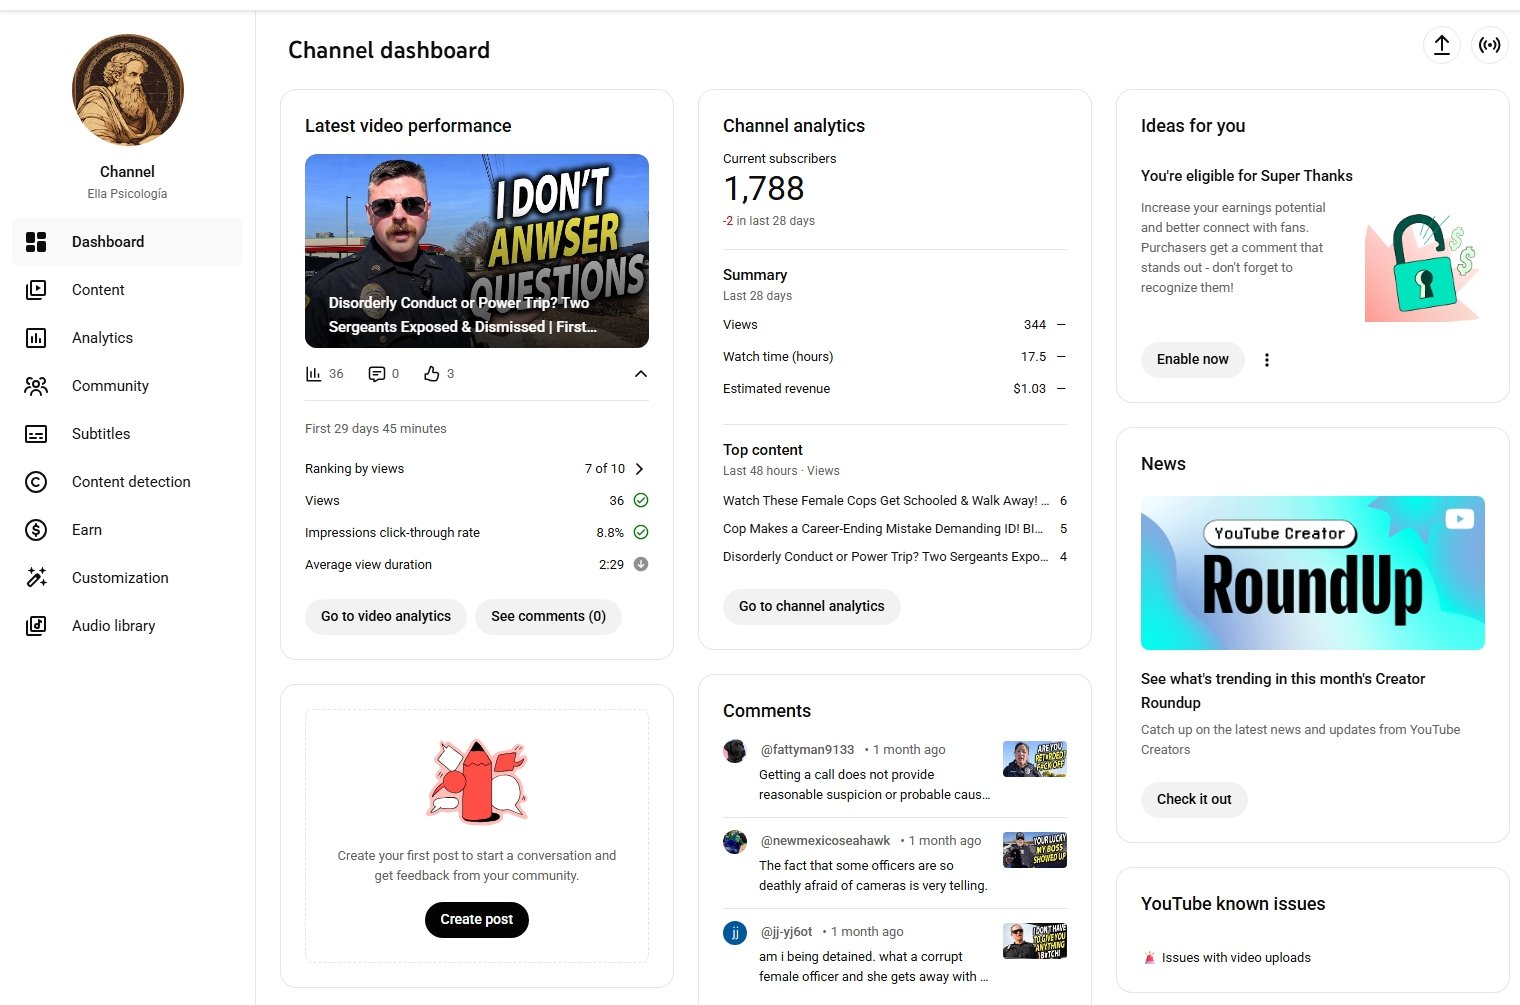Open the latest video thumbnail
The image size is (1520, 1005).
tap(476, 250)
